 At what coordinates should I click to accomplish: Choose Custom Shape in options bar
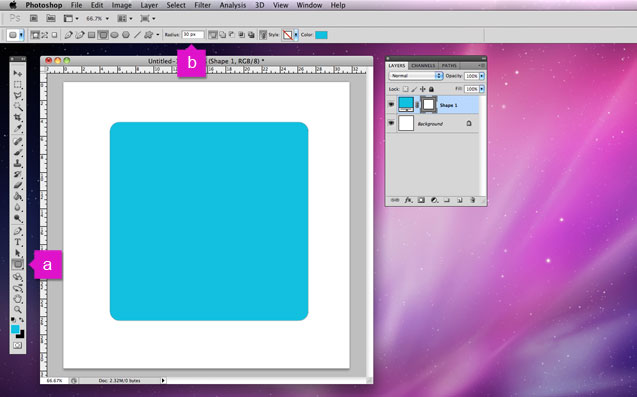click(149, 35)
